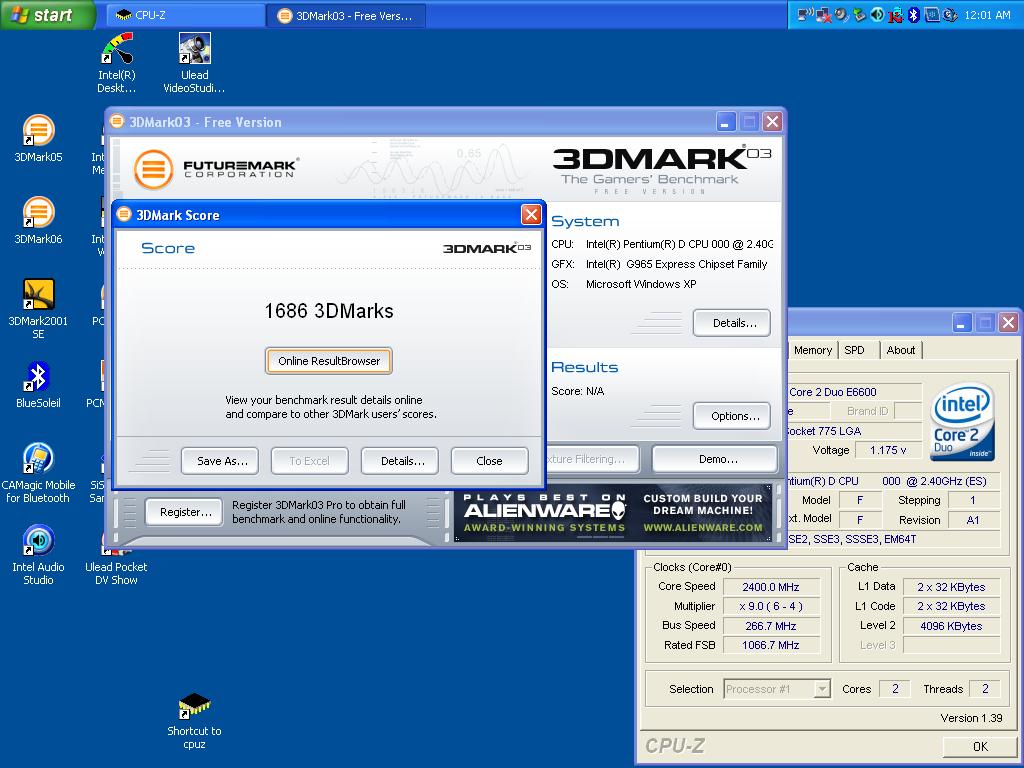Click 3DMark Score dialog title icon
The image size is (1024, 768).
[x=124, y=214]
